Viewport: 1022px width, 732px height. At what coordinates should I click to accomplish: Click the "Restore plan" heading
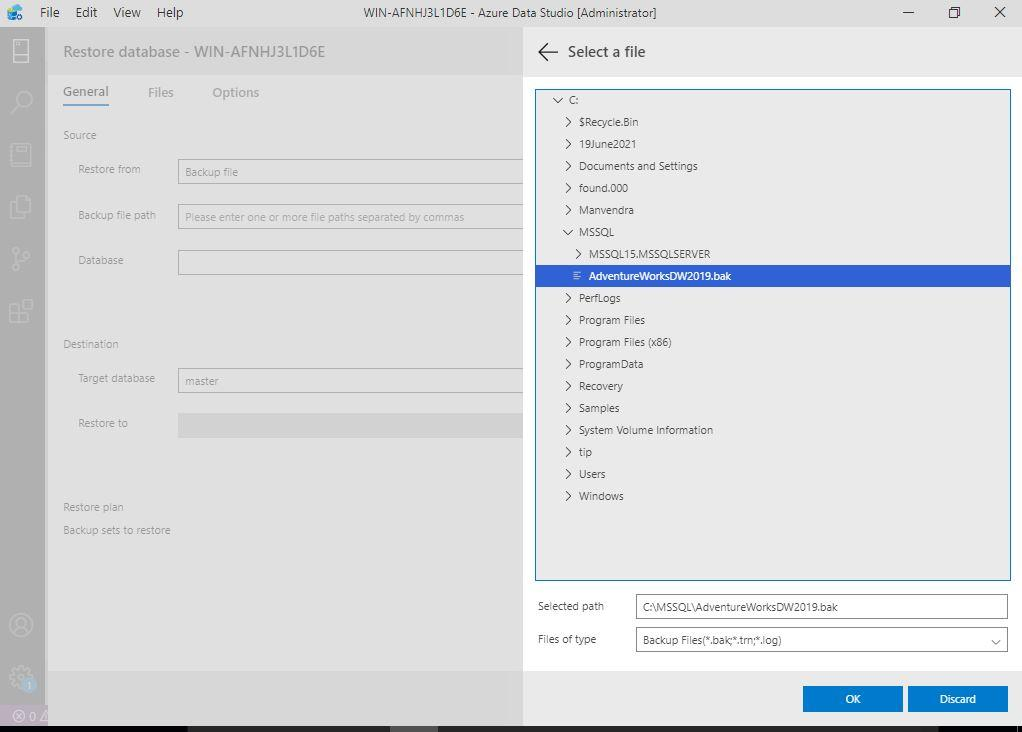[x=93, y=507]
